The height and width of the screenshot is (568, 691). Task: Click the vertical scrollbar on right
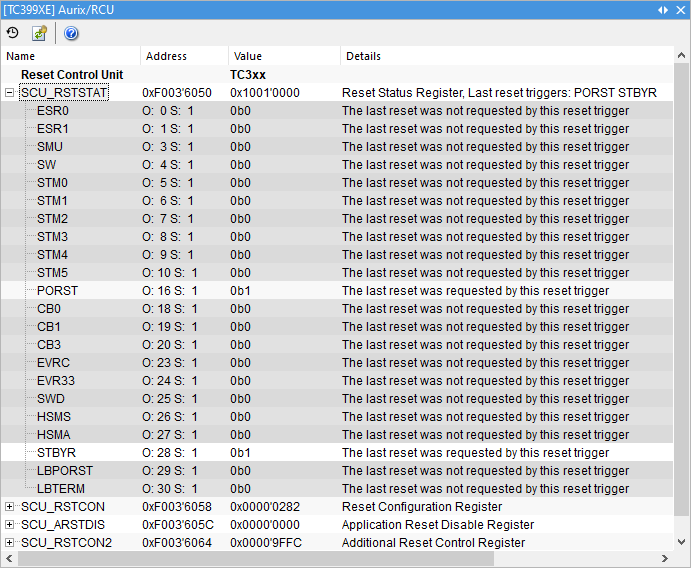coord(682,300)
